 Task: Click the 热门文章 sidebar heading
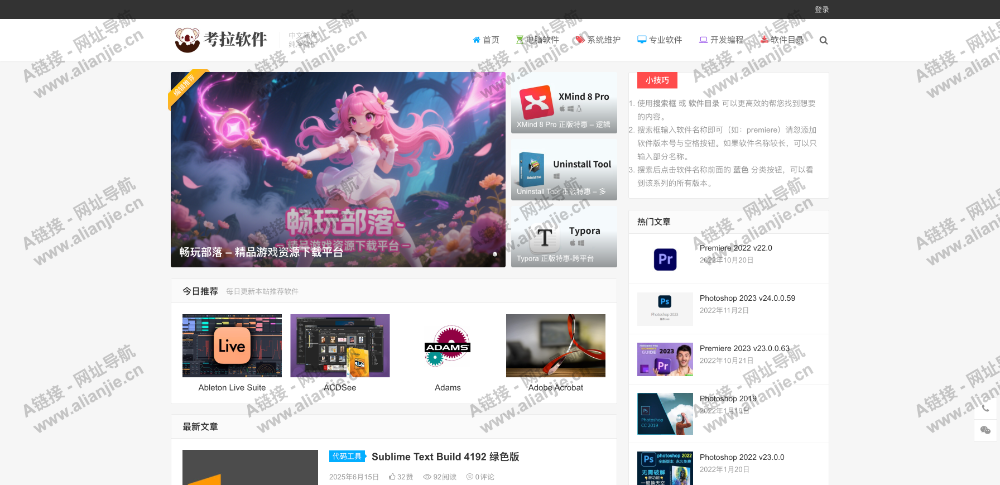(x=654, y=221)
